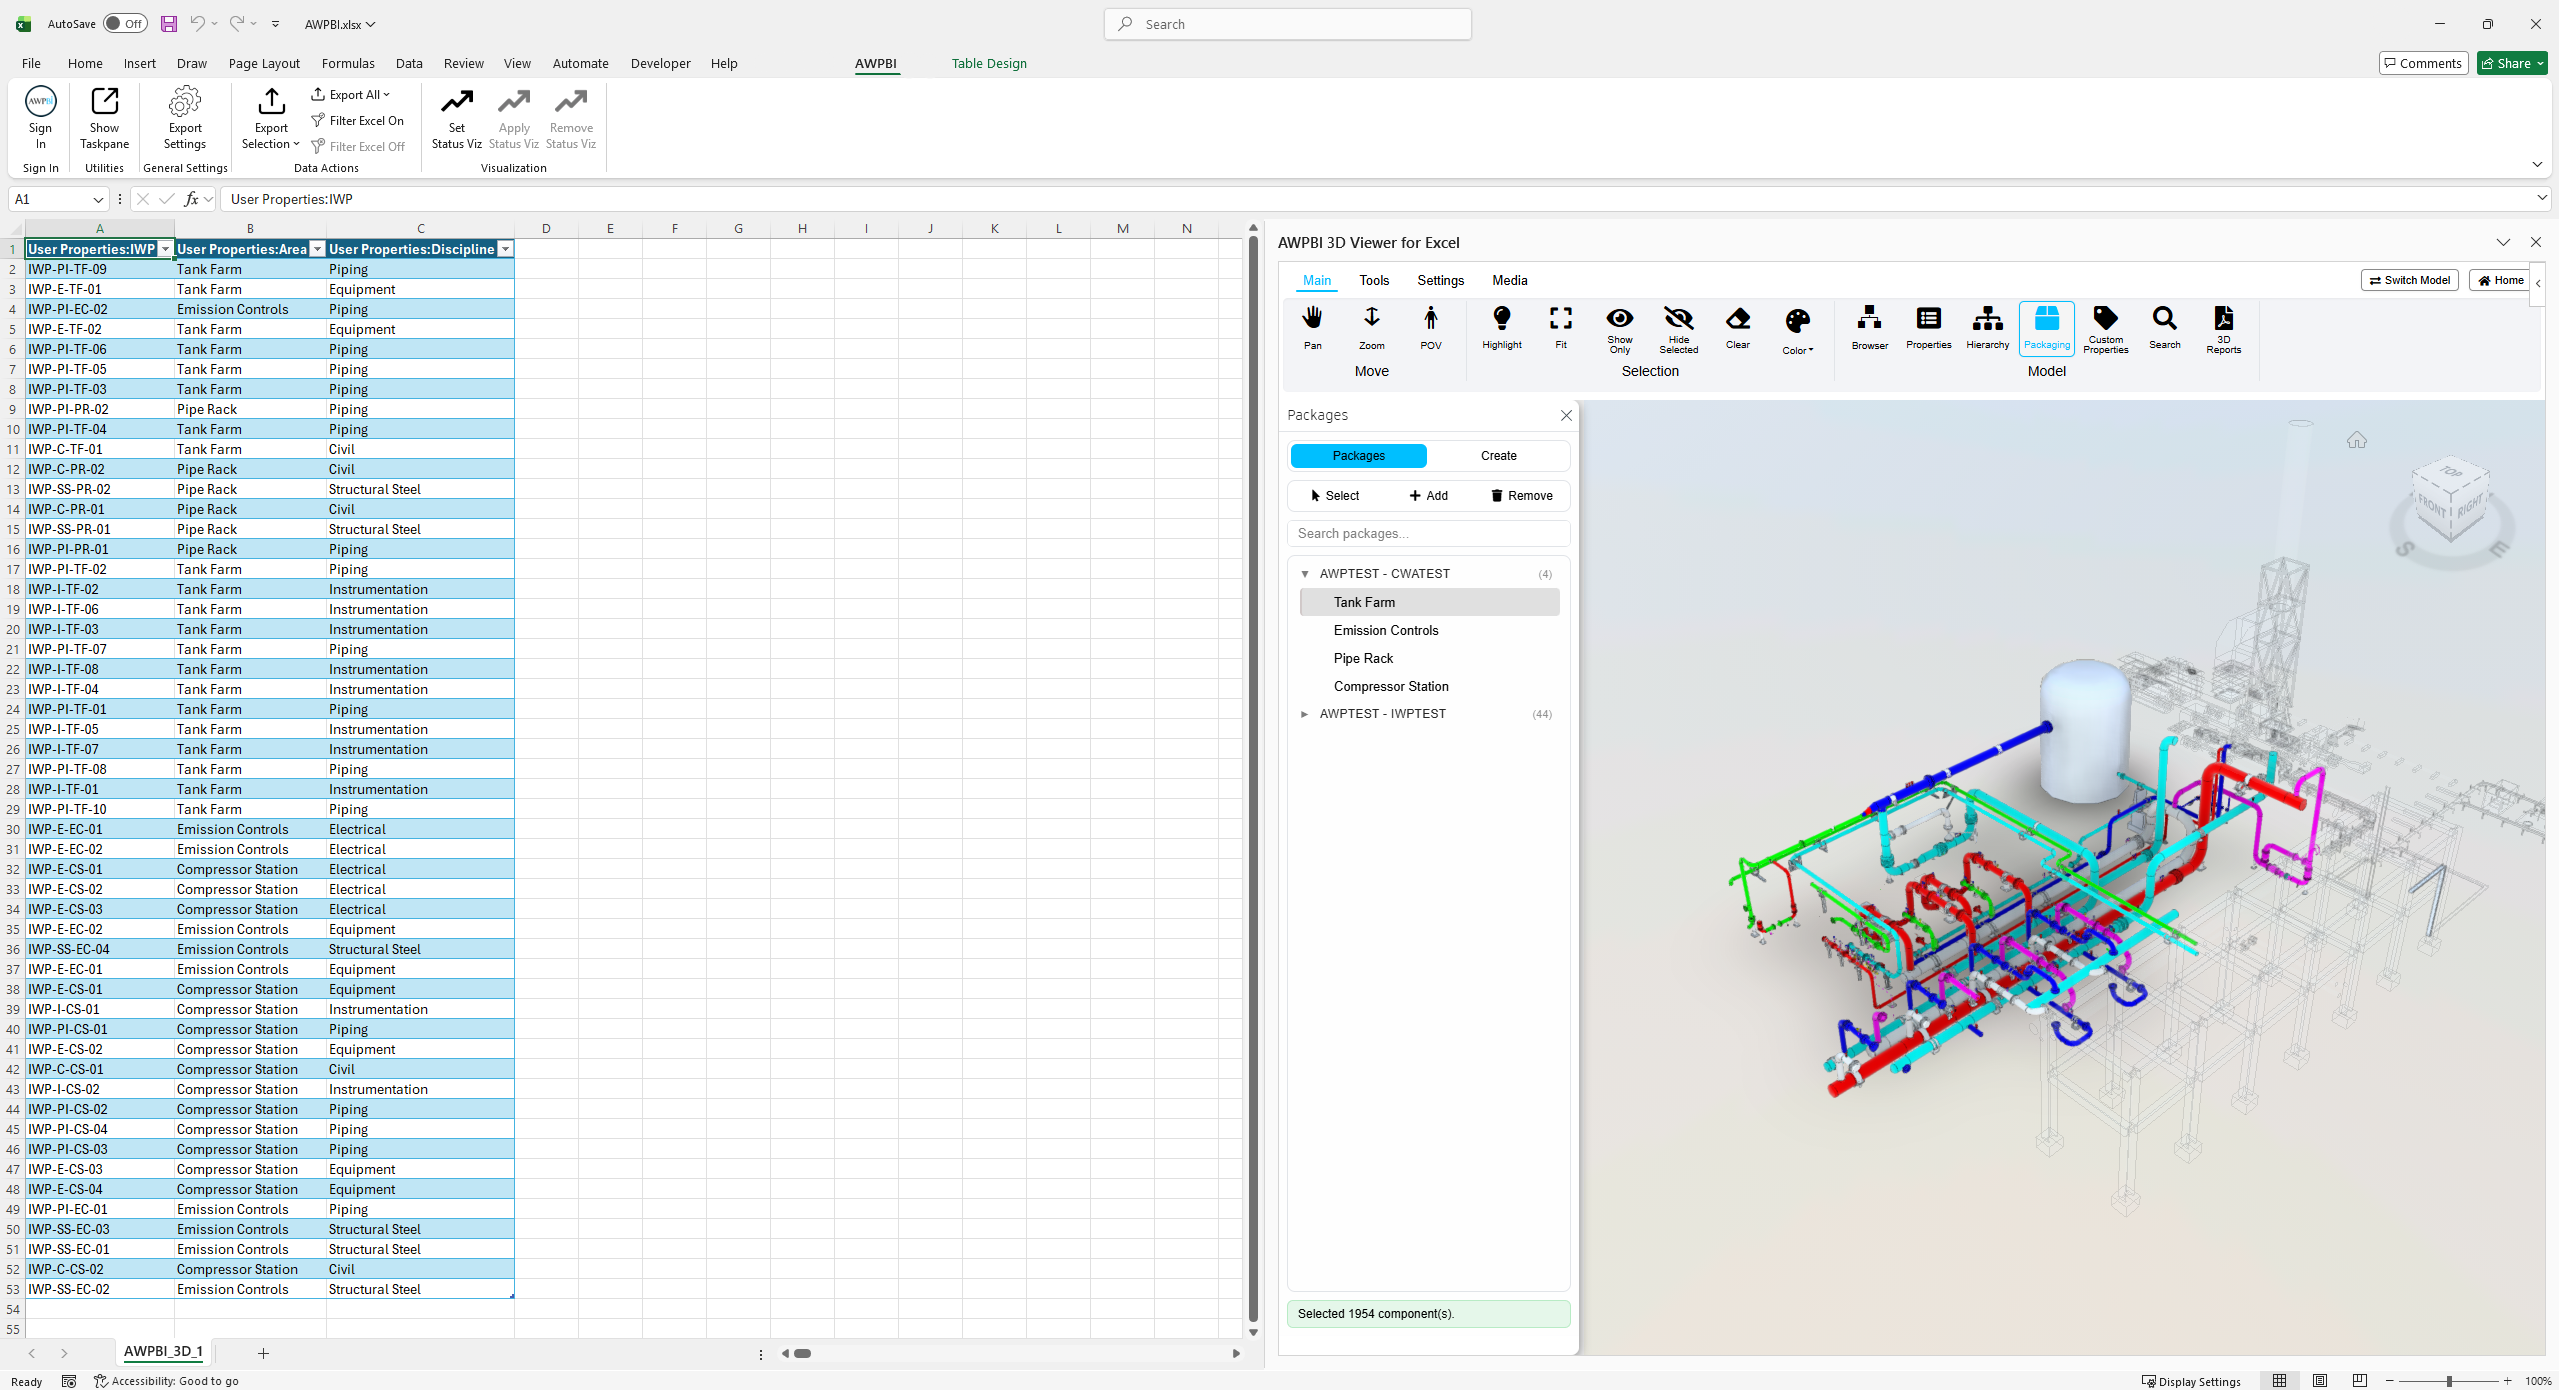Click the home view icon in the viewport

click(x=2356, y=440)
